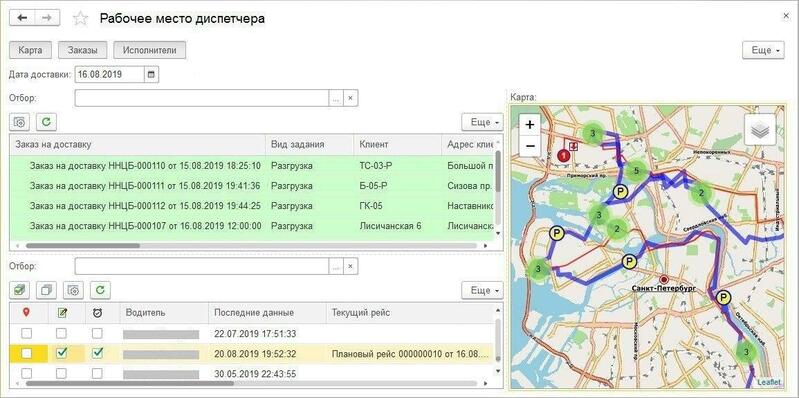
Task: Navigate back with the left arrow button
Action: click(x=22, y=18)
